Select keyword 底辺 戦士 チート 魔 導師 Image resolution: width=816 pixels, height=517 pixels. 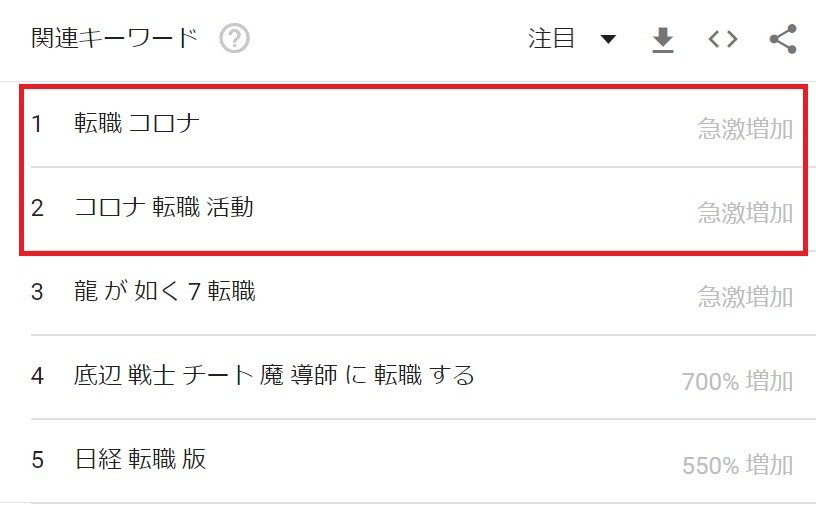(x=274, y=375)
